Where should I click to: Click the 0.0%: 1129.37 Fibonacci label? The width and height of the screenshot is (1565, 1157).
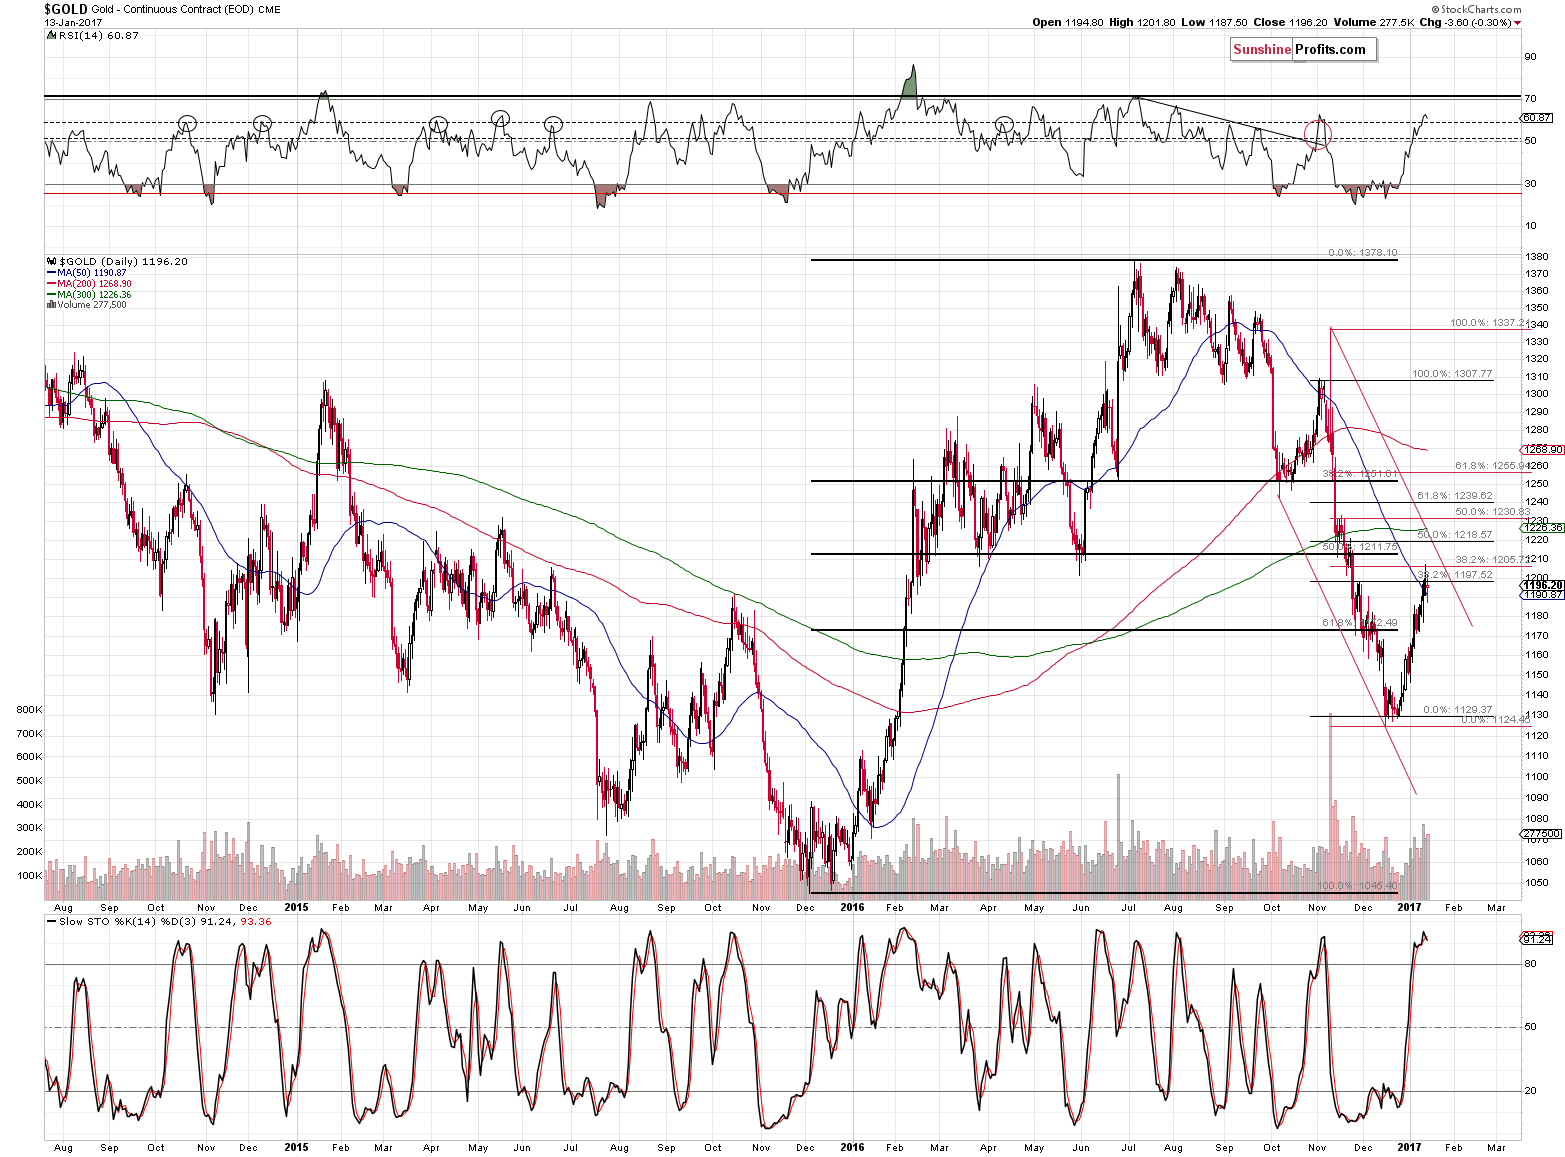point(1458,709)
